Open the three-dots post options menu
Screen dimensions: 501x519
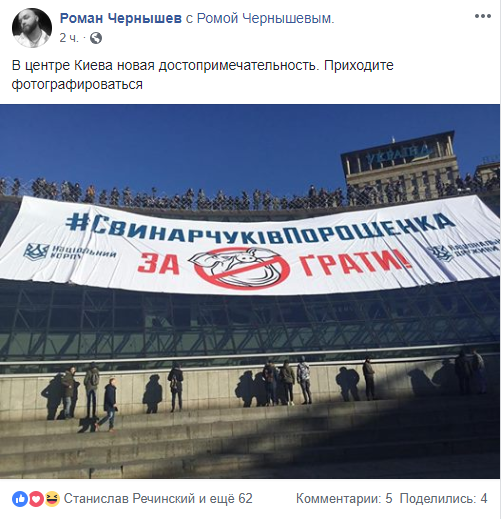tap(483, 16)
